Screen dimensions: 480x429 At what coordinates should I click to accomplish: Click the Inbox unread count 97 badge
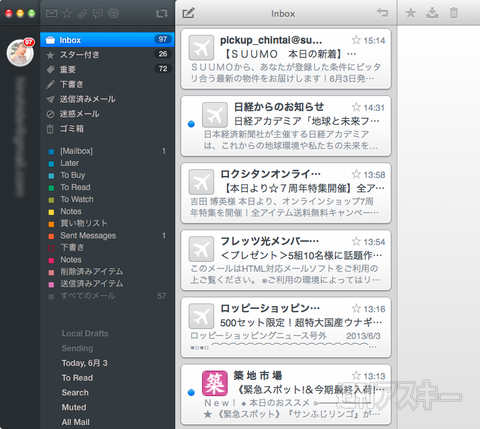coord(163,39)
